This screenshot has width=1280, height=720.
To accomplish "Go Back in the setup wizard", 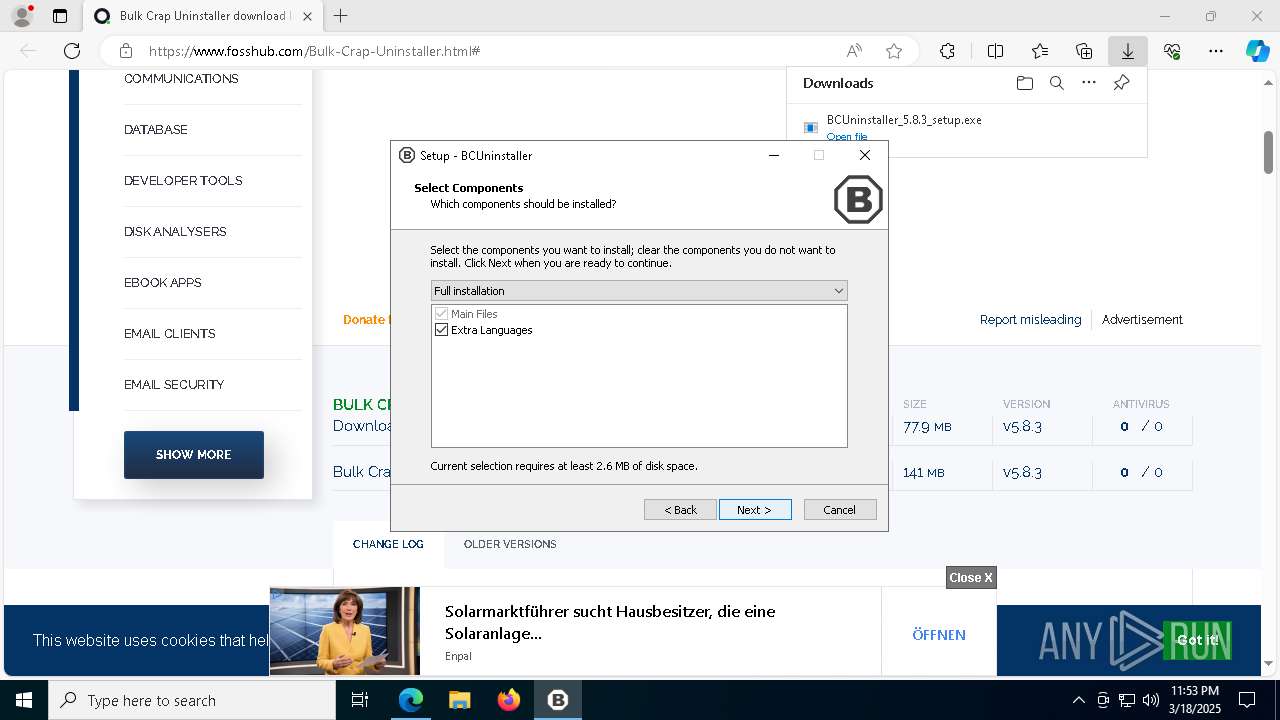I will click(680, 510).
